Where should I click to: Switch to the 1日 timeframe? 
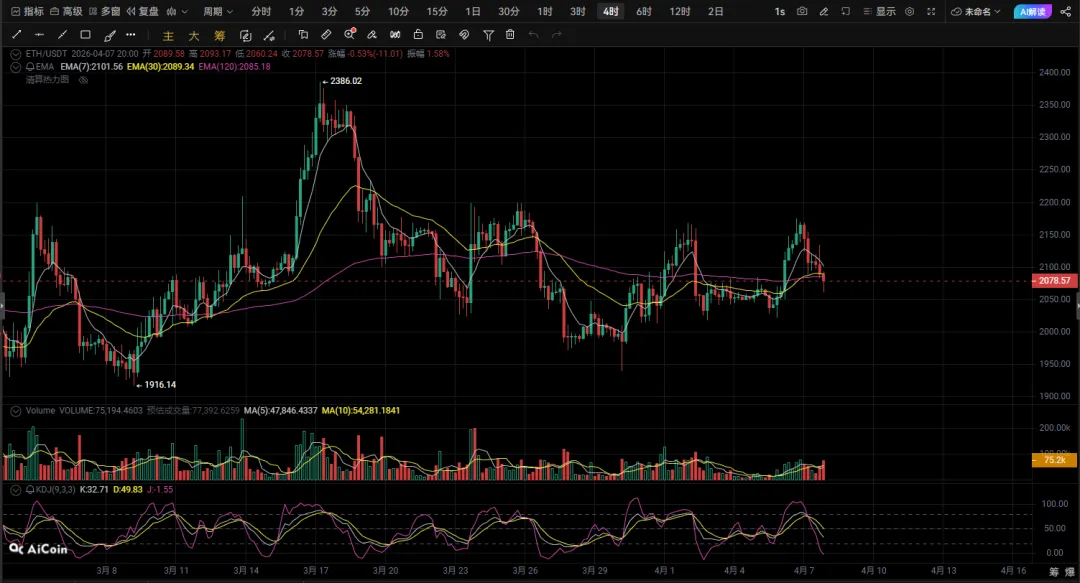click(x=472, y=12)
